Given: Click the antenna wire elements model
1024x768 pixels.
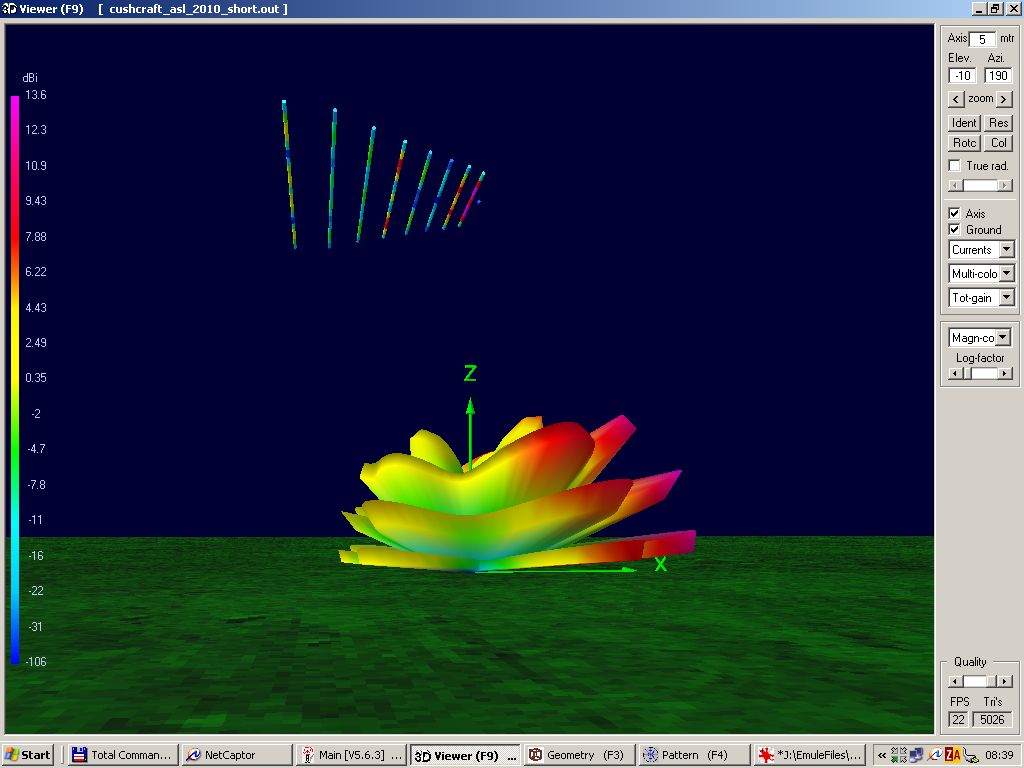Looking at the screenshot, I should [383, 174].
